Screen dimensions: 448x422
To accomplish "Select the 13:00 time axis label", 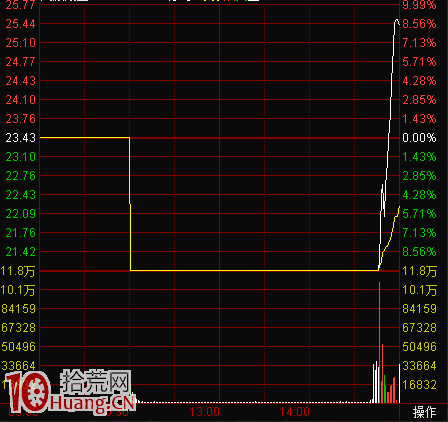I will [204, 412].
